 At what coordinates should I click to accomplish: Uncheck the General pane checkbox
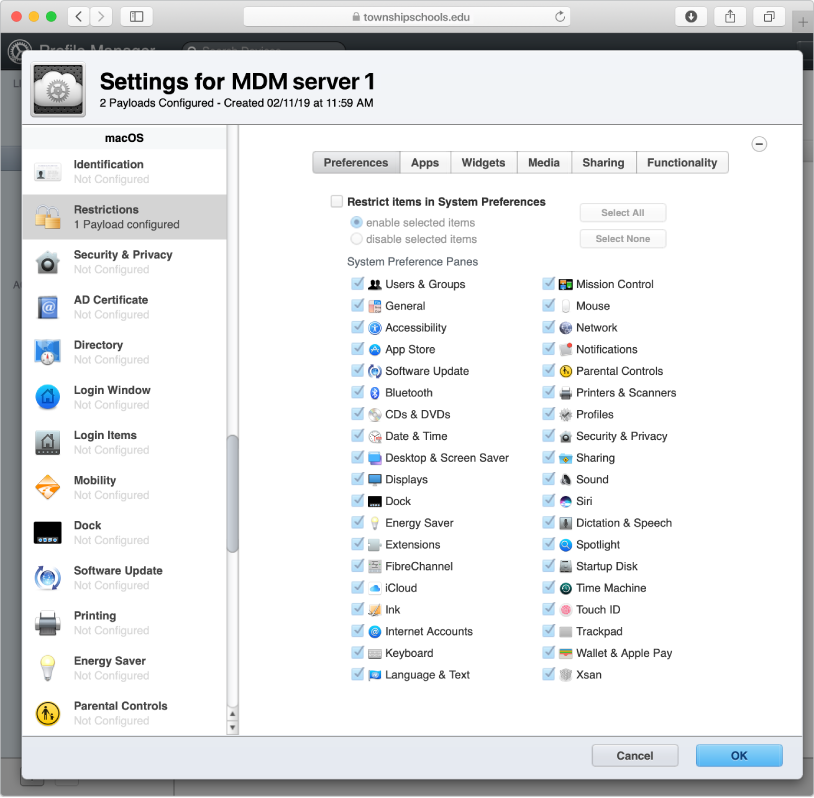point(357,305)
